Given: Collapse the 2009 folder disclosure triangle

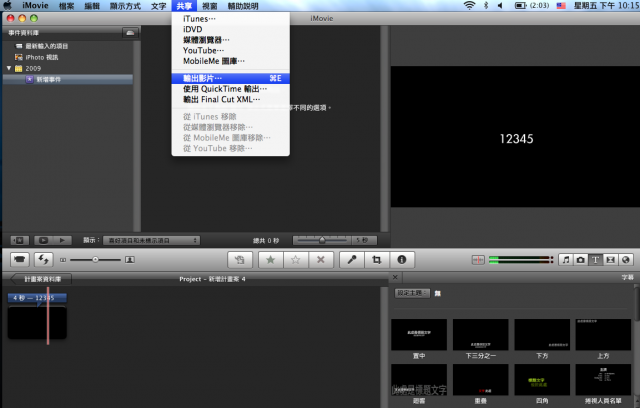Looking at the screenshot, I should [x=9, y=68].
